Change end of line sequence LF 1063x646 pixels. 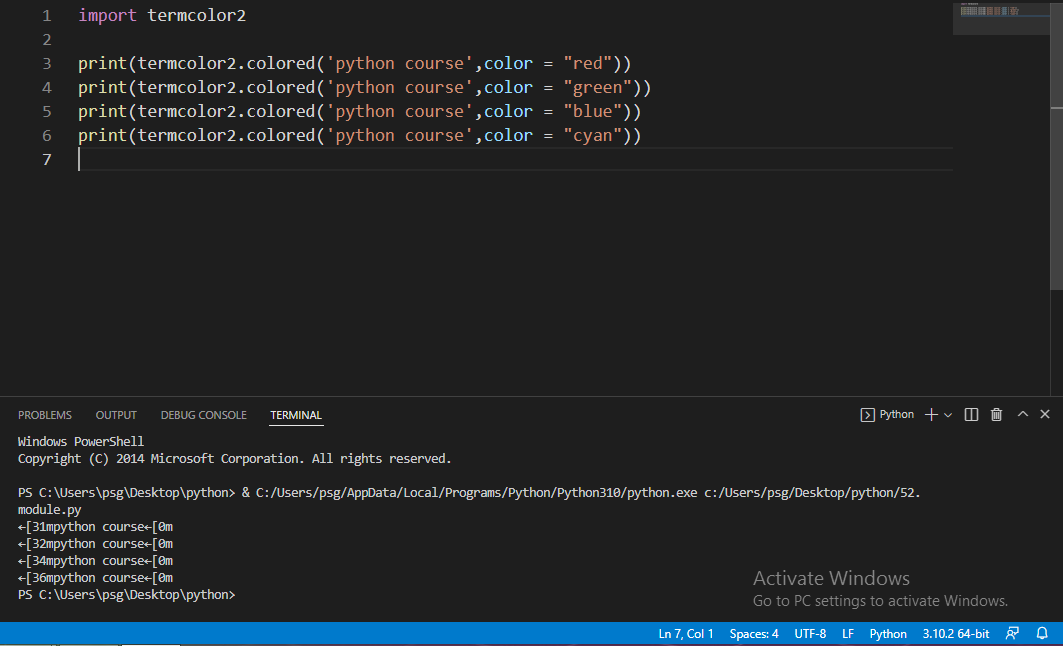(x=848, y=634)
